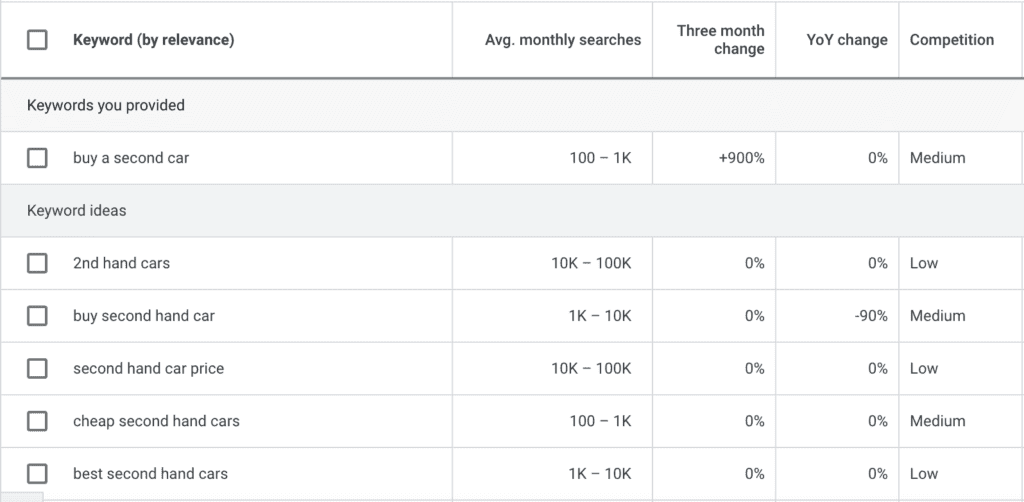This screenshot has width=1024, height=502.
Task: Click the 'Keywords you provided' section header
Action: tap(105, 105)
